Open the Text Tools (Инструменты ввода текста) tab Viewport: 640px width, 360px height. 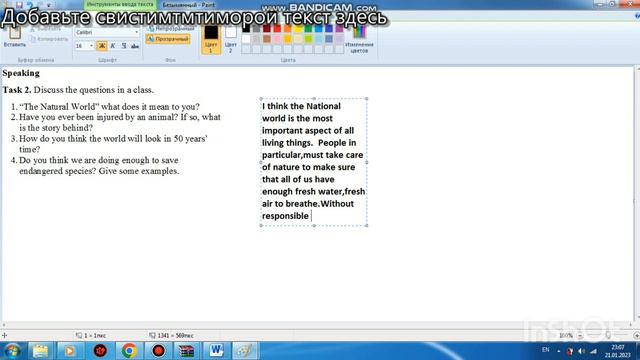(120, 4)
